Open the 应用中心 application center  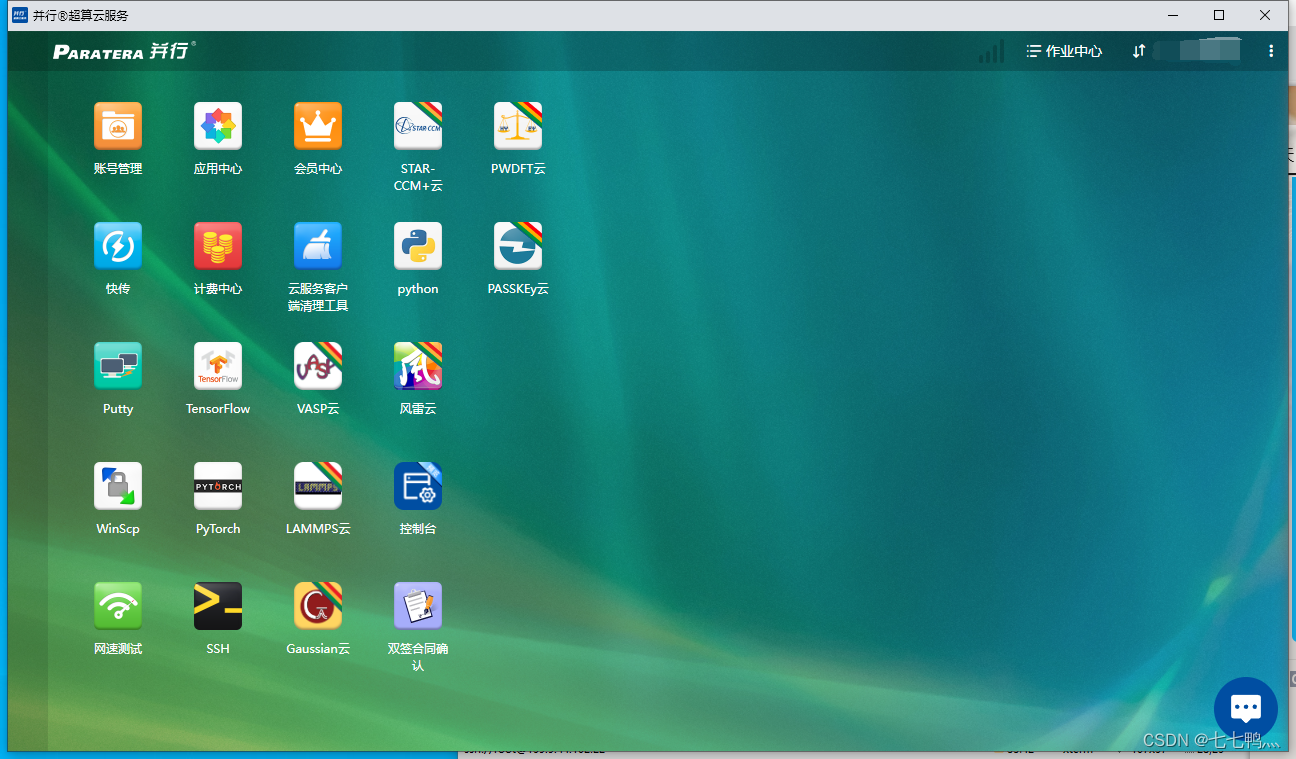218,126
